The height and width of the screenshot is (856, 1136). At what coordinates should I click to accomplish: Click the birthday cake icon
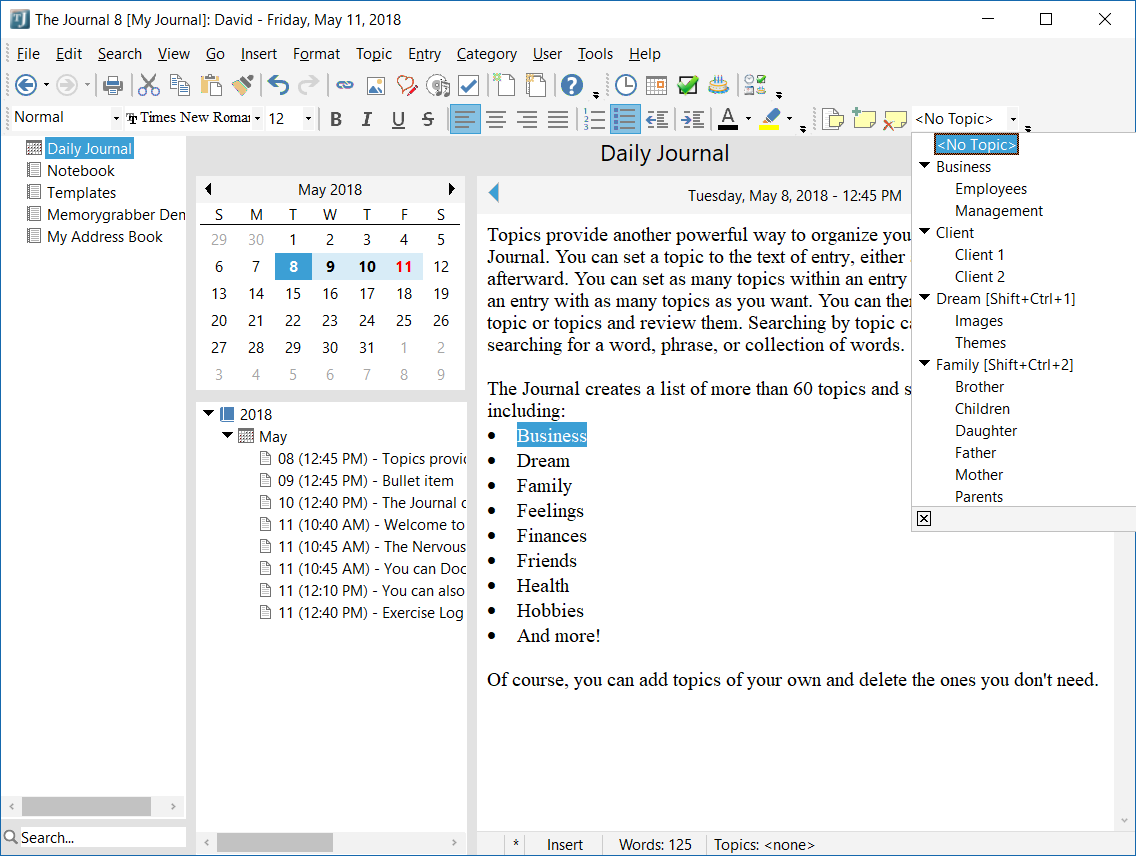pyautogui.click(x=718, y=85)
